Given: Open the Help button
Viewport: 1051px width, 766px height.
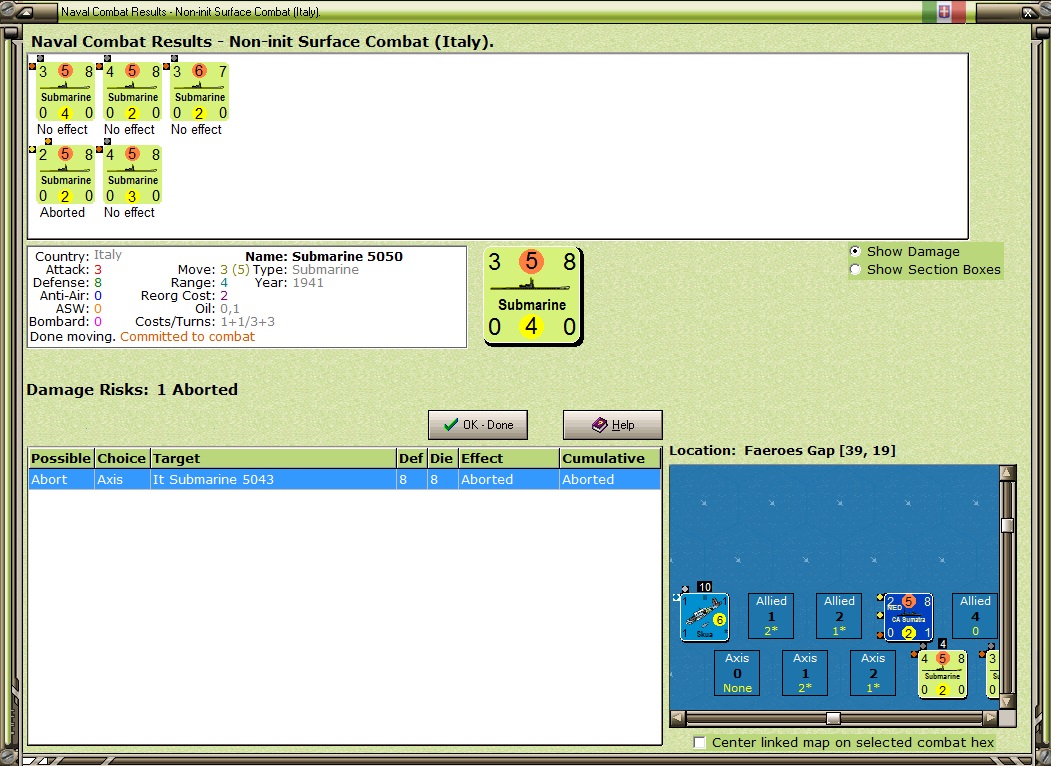Looking at the screenshot, I should pyautogui.click(x=613, y=425).
